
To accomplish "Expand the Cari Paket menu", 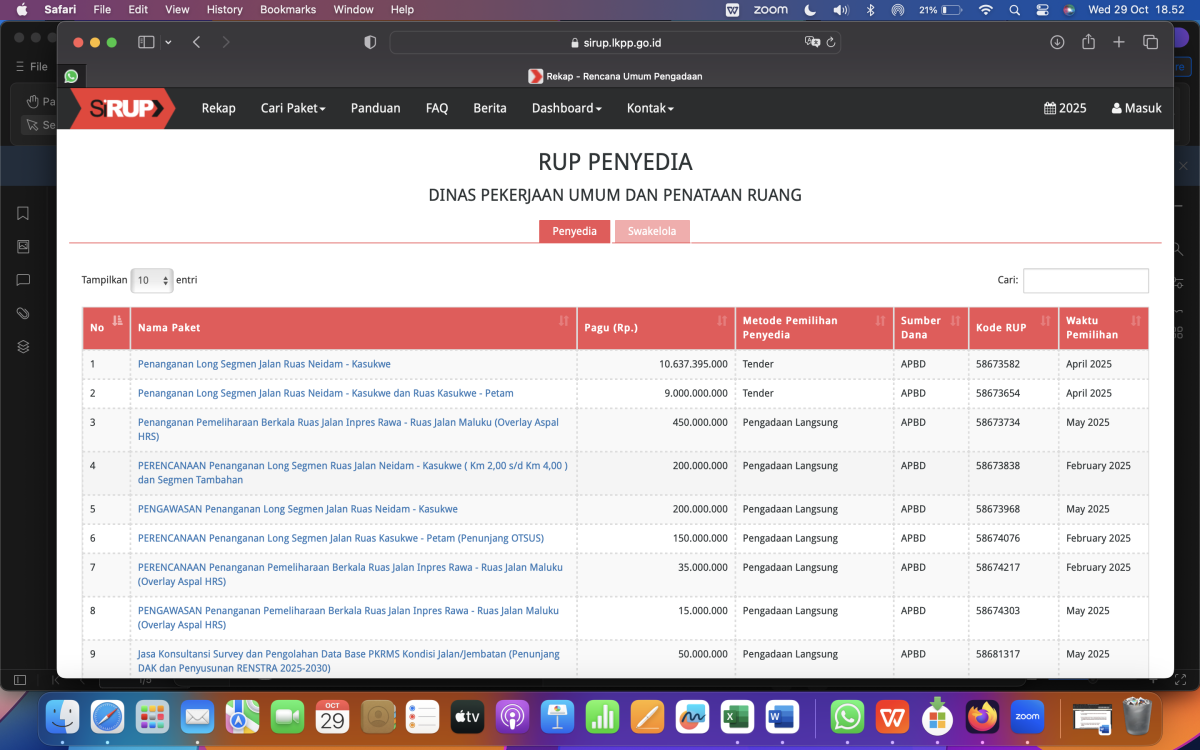I will tap(293, 108).
